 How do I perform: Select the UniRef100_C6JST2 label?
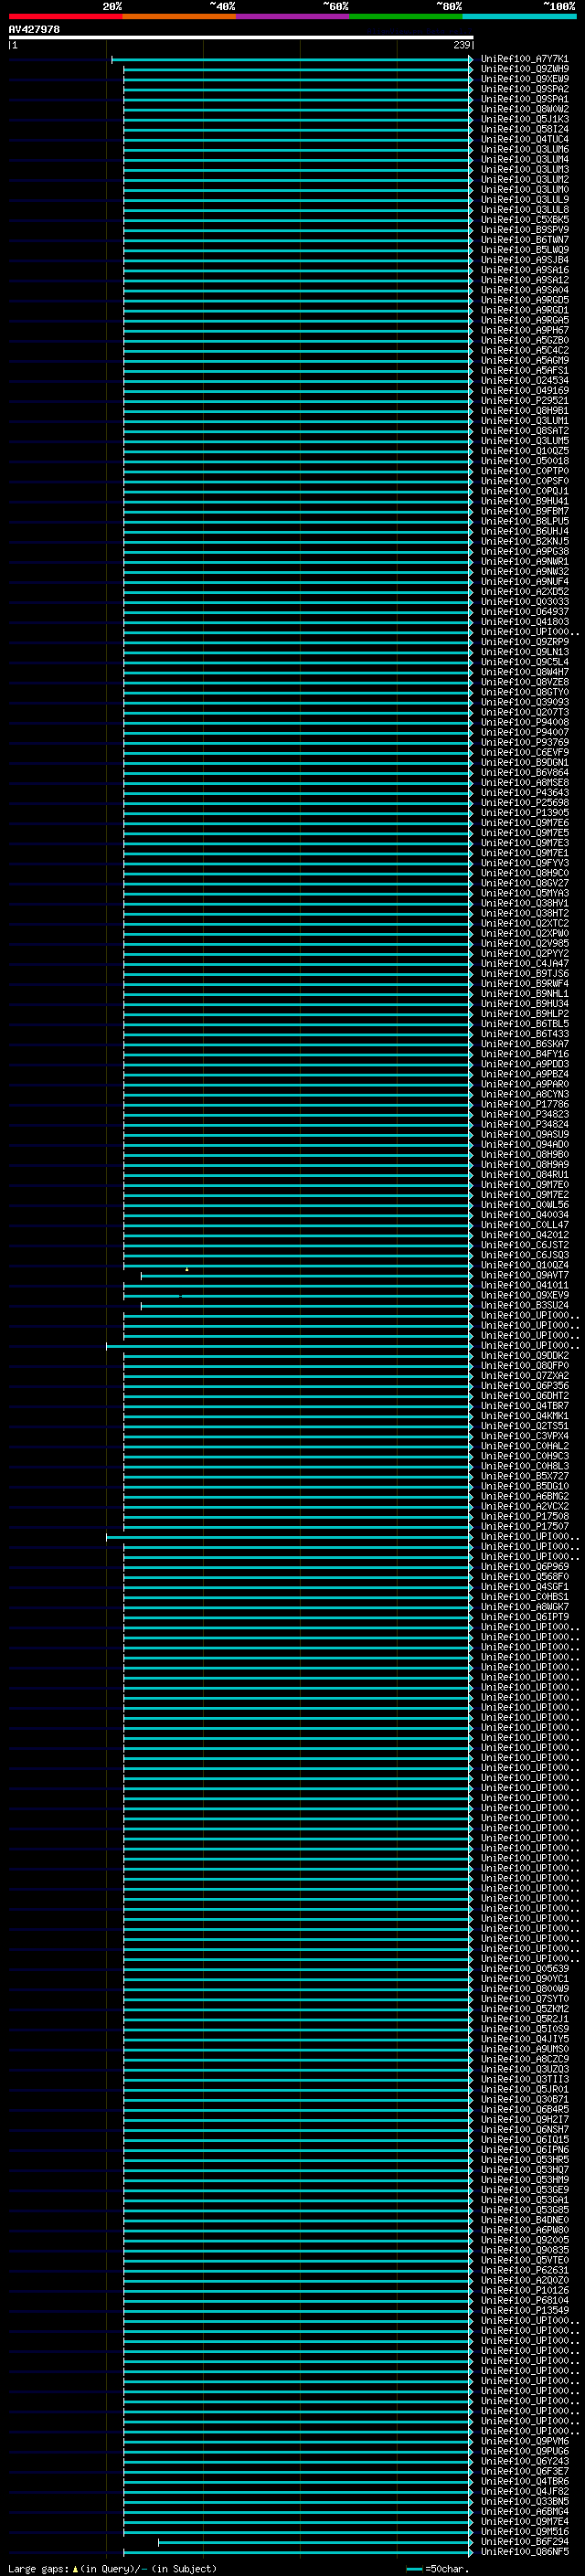524,1245
